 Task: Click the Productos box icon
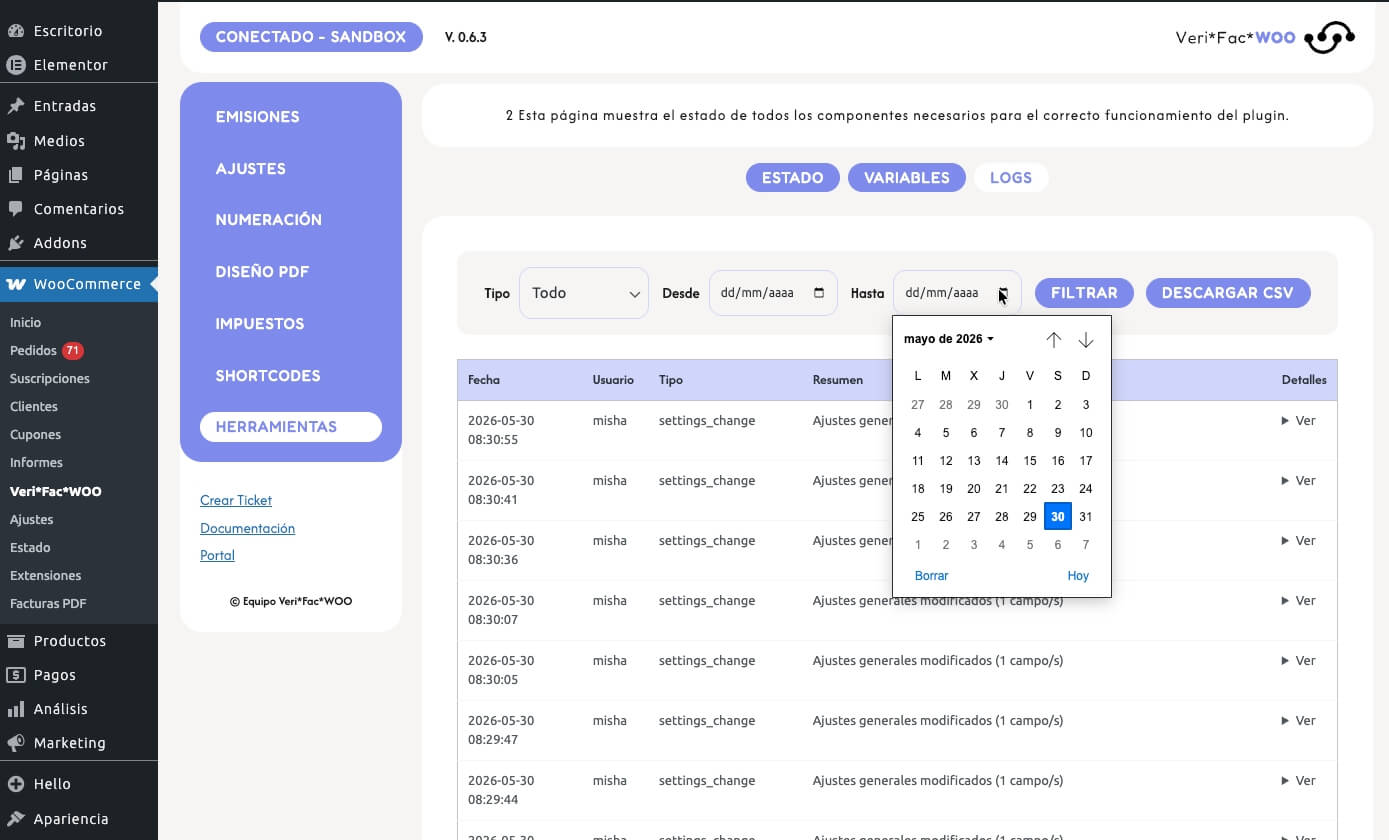16,641
